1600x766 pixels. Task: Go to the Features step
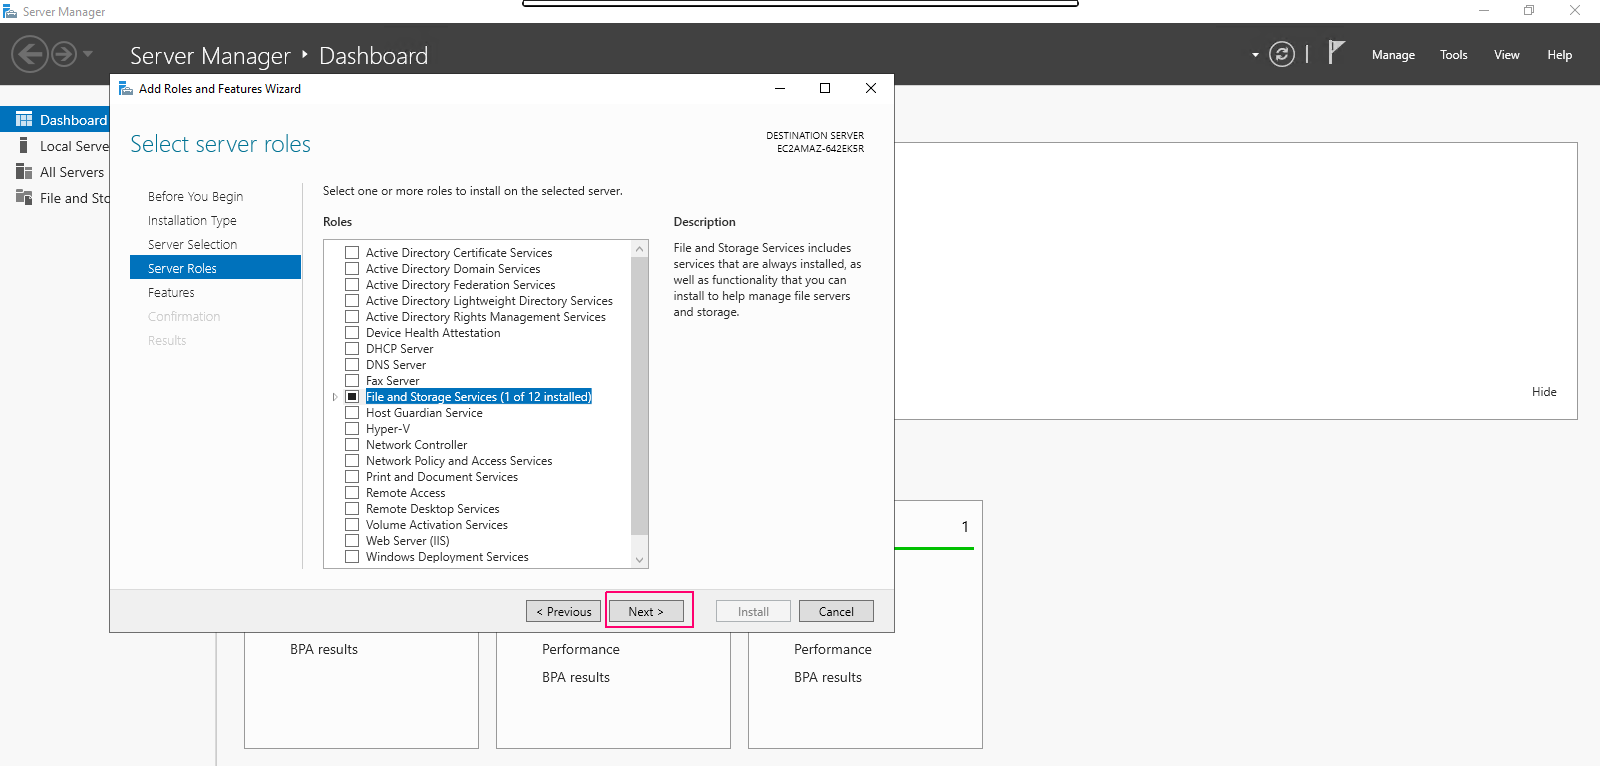pos(171,293)
